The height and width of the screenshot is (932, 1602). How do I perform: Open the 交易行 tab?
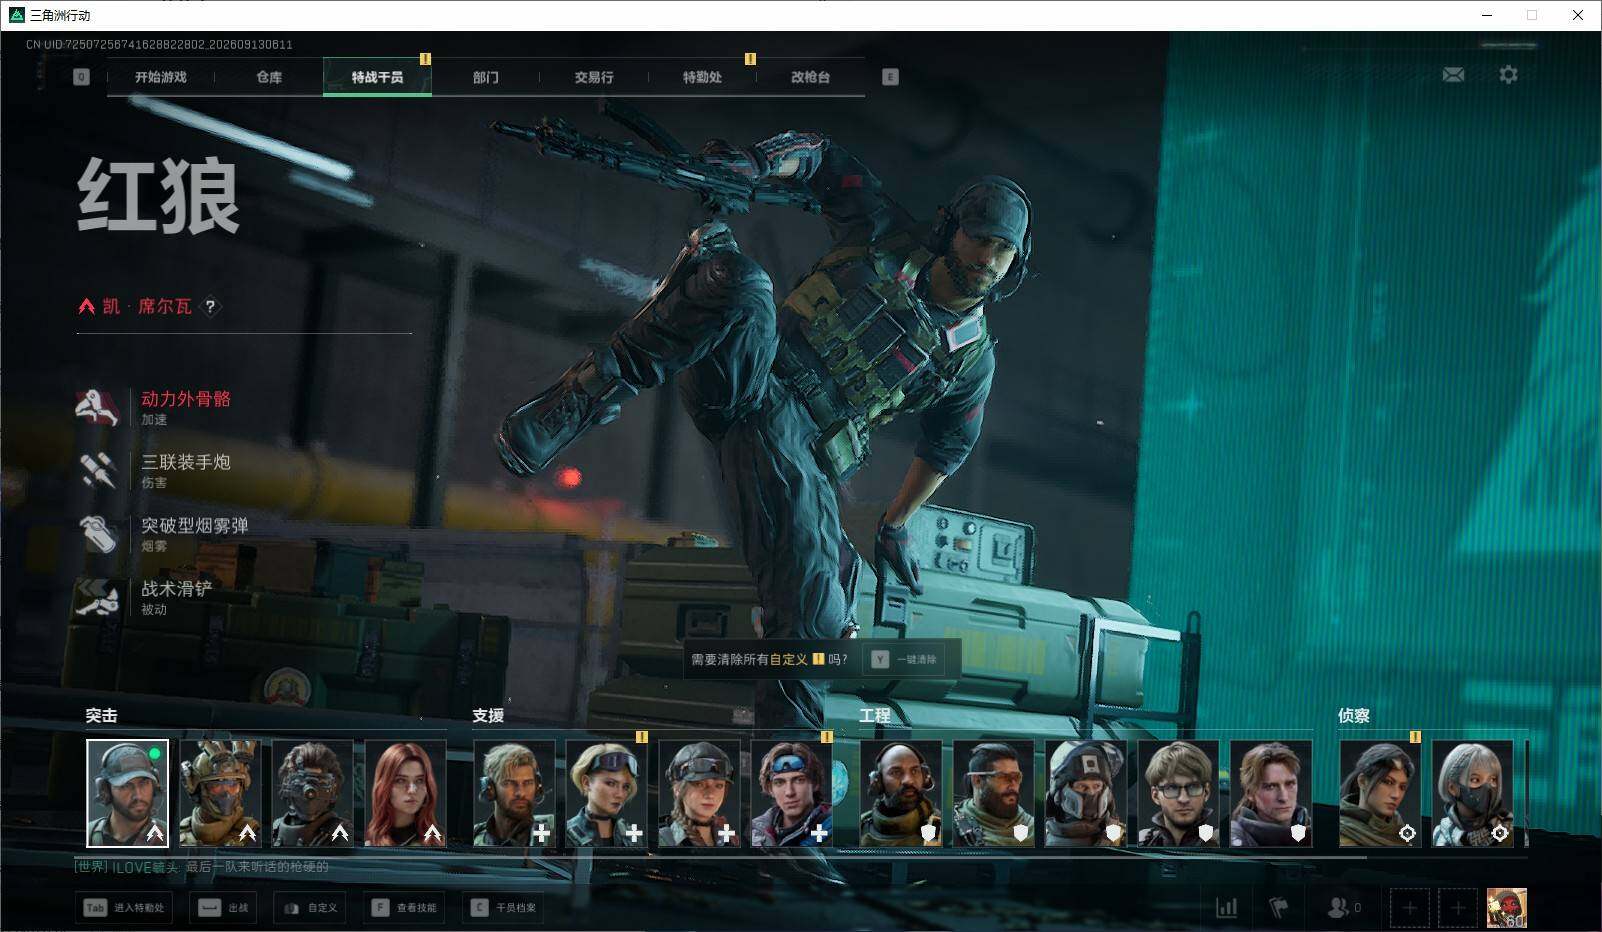tap(594, 77)
